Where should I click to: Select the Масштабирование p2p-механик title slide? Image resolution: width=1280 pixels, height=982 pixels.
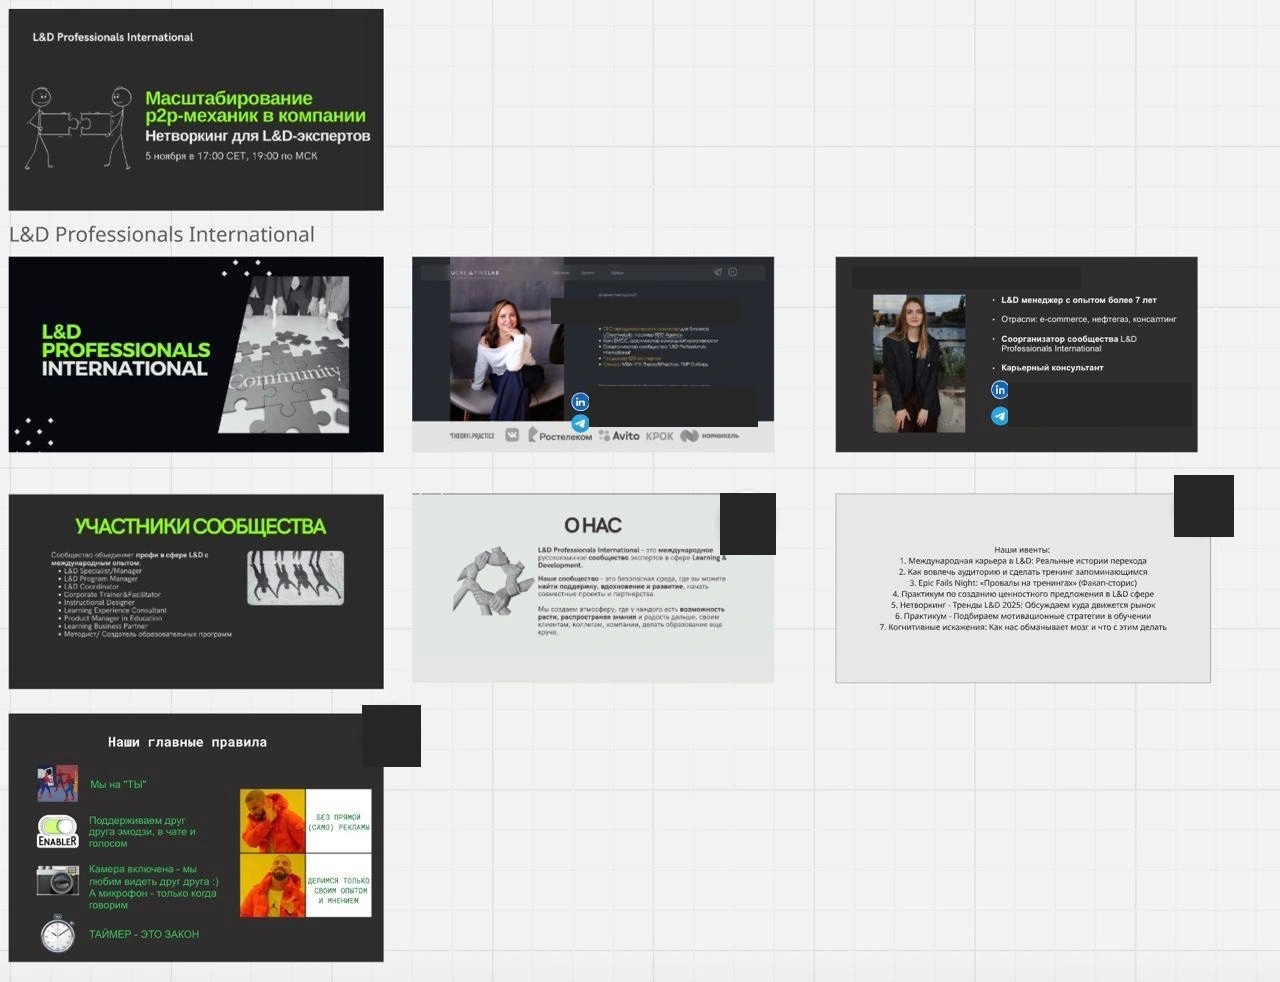(196, 110)
